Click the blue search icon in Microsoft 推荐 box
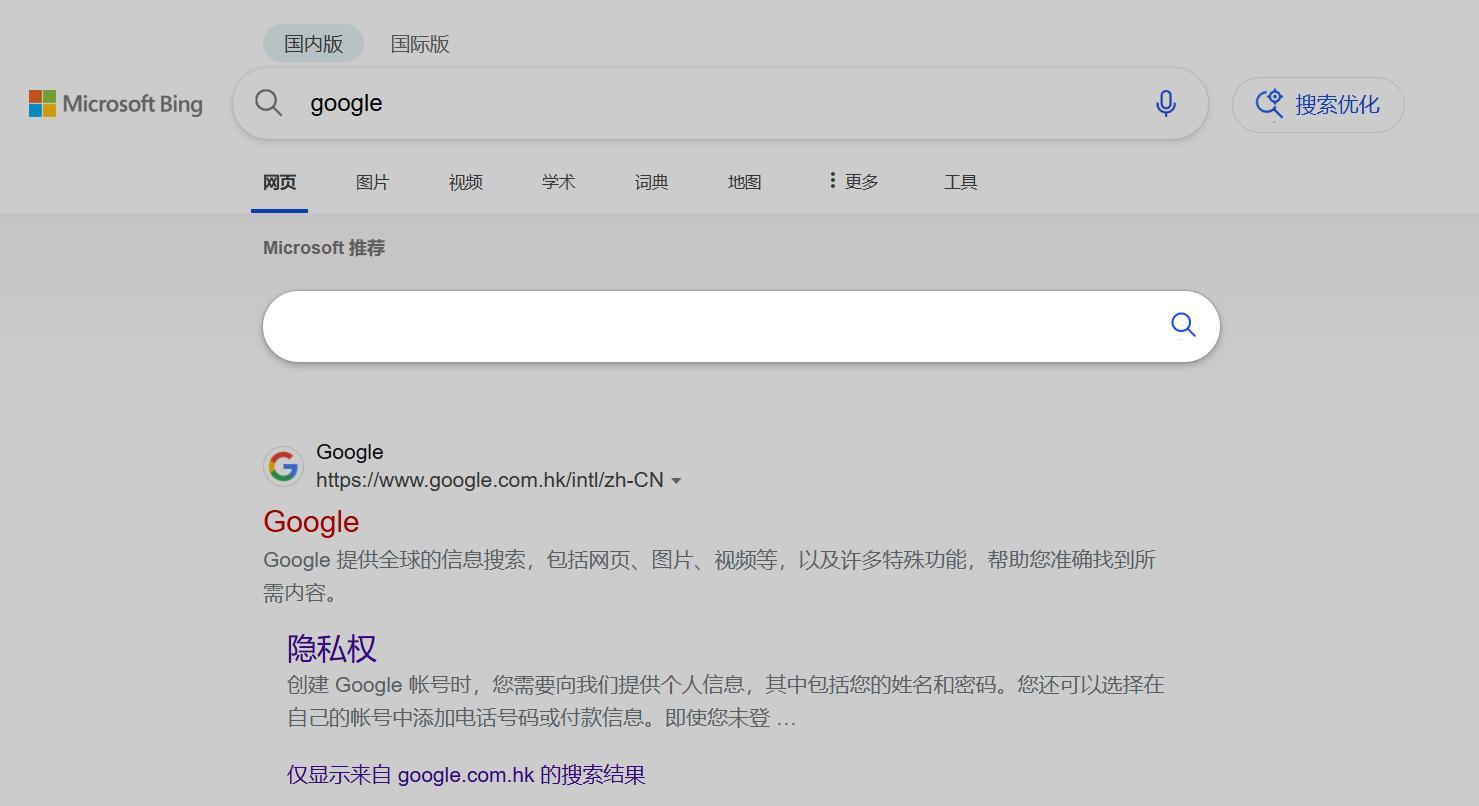The height and width of the screenshot is (806, 1479). tap(1183, 325)
